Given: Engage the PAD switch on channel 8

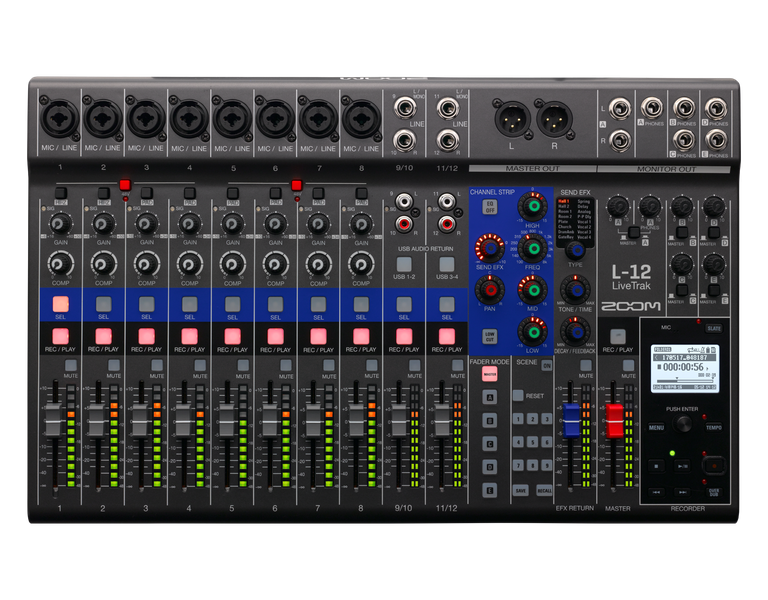Looking at the screenshot, I should tap(361, 192).
